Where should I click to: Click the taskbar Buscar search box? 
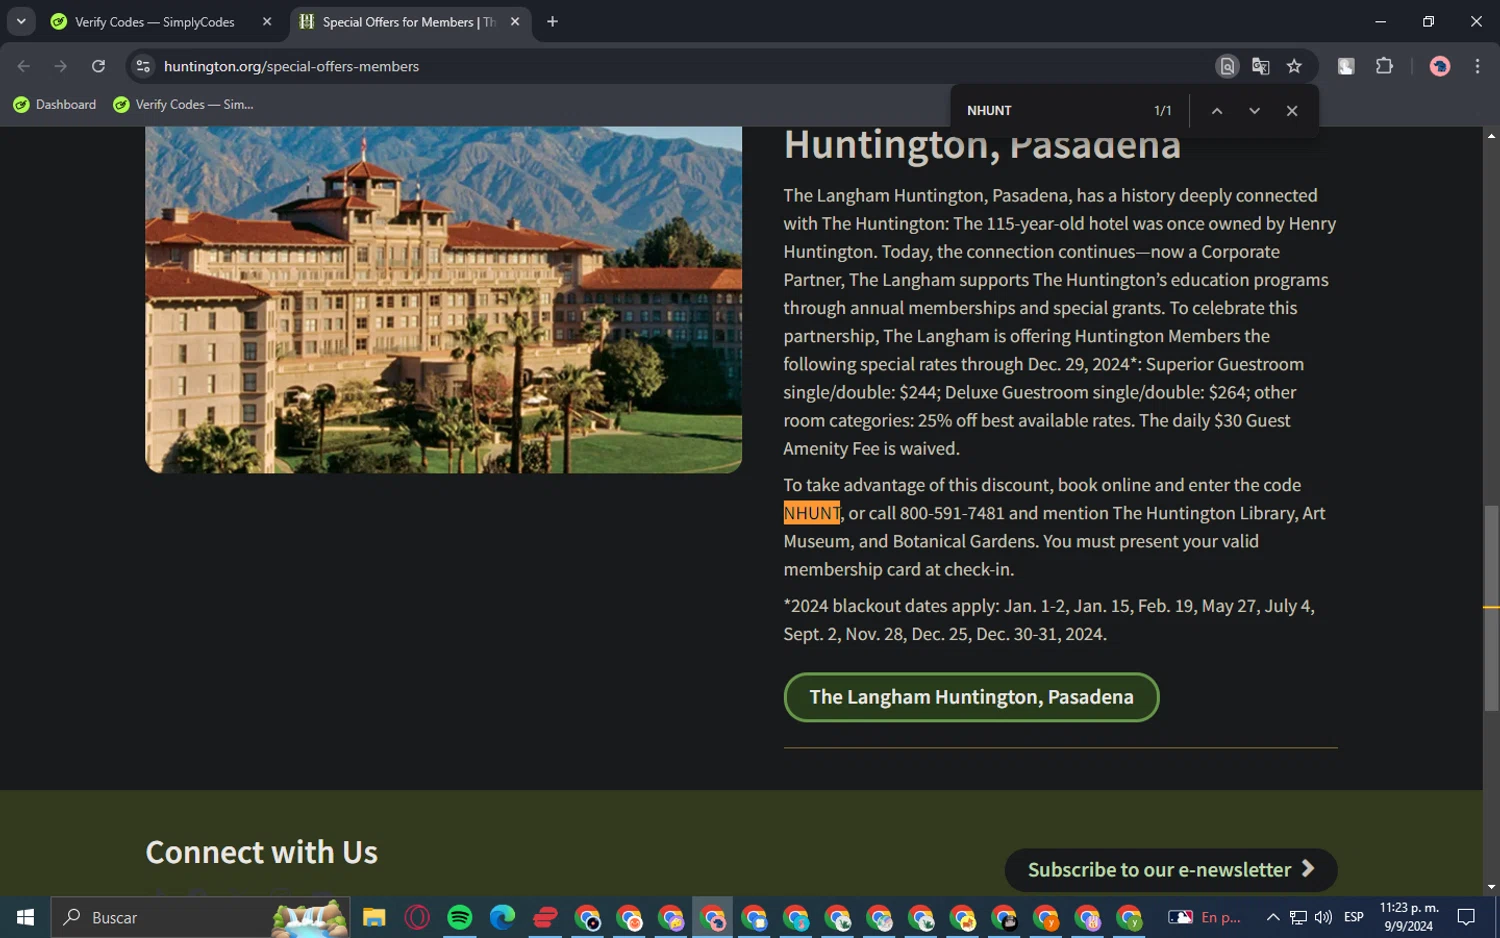tap(200, 917)
